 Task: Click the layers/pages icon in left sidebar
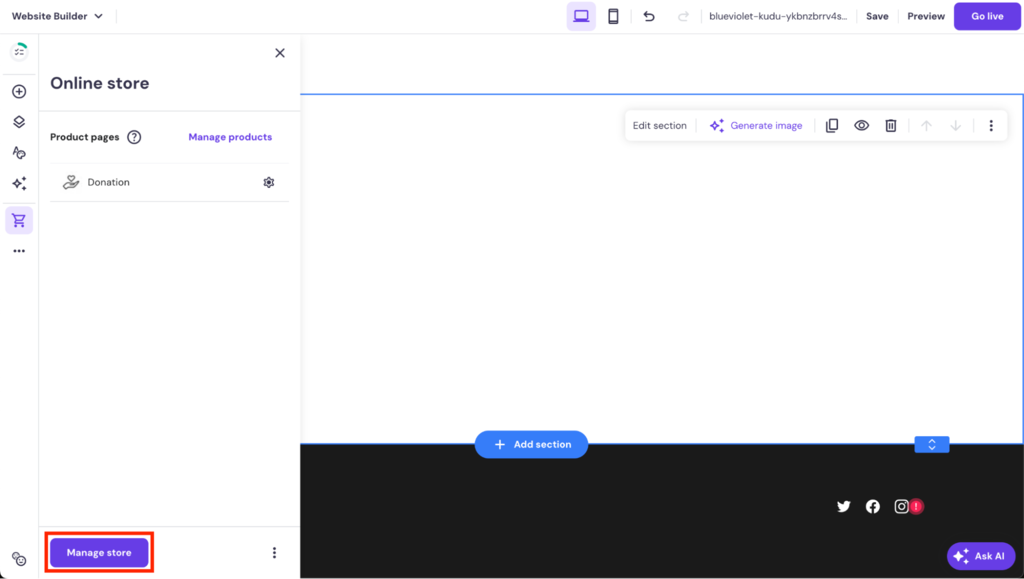click(x=18, y=121)
